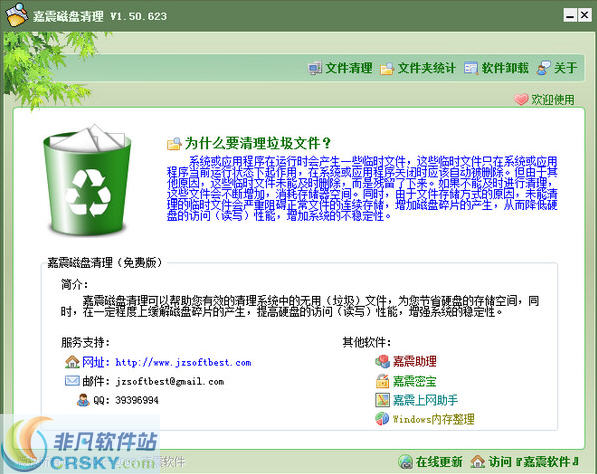Click the jzsoftbest@gmail.com email address
597x474 pixels.
point(170,381)
